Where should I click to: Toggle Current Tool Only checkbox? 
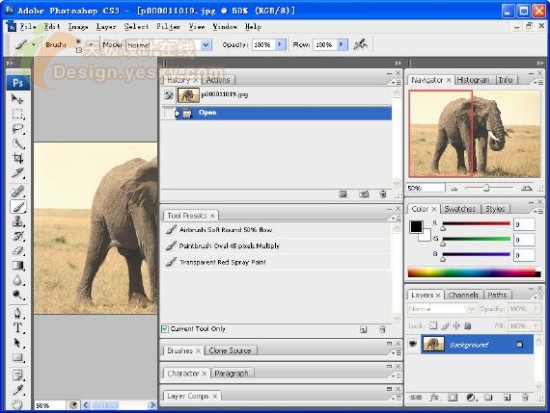point(165,329)
